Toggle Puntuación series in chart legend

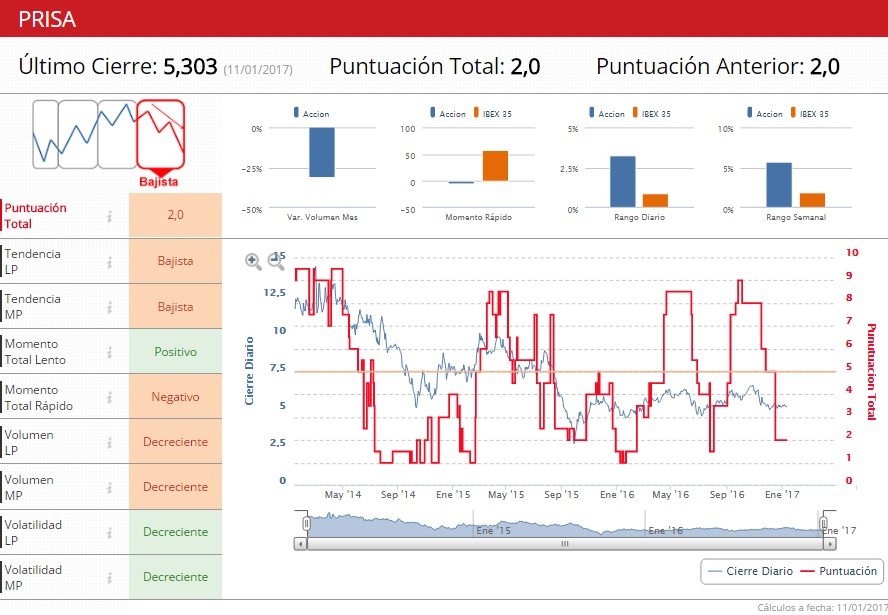[x=839, y=571]
